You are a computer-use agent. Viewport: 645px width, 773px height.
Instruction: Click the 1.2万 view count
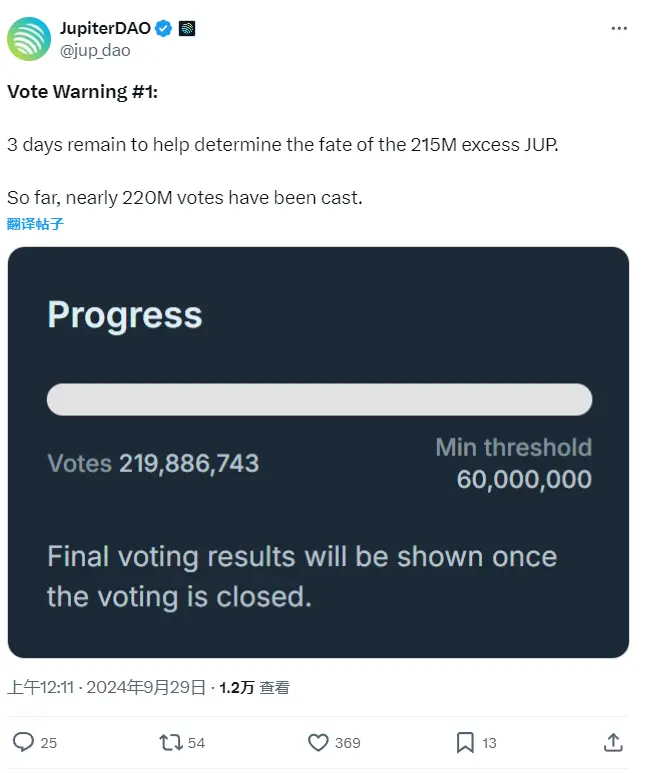[236, 687]
